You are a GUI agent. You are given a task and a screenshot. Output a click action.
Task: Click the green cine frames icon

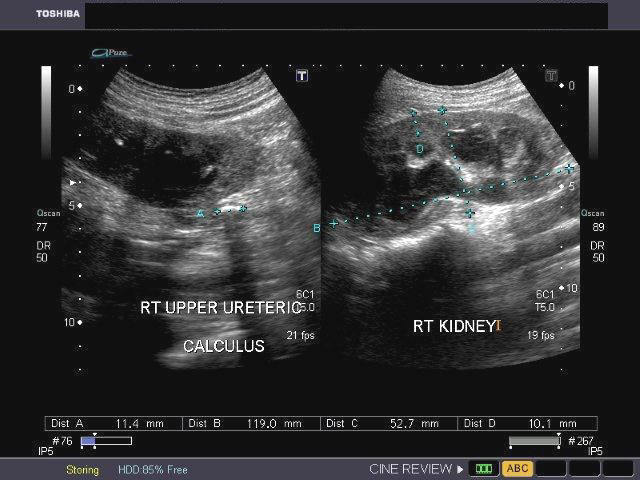tap(485, 468)
